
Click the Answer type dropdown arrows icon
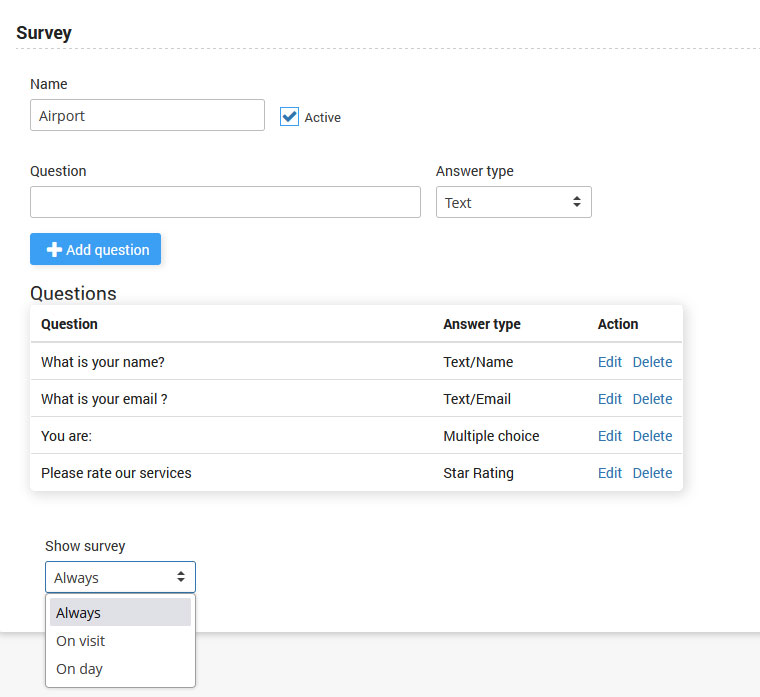576,202
